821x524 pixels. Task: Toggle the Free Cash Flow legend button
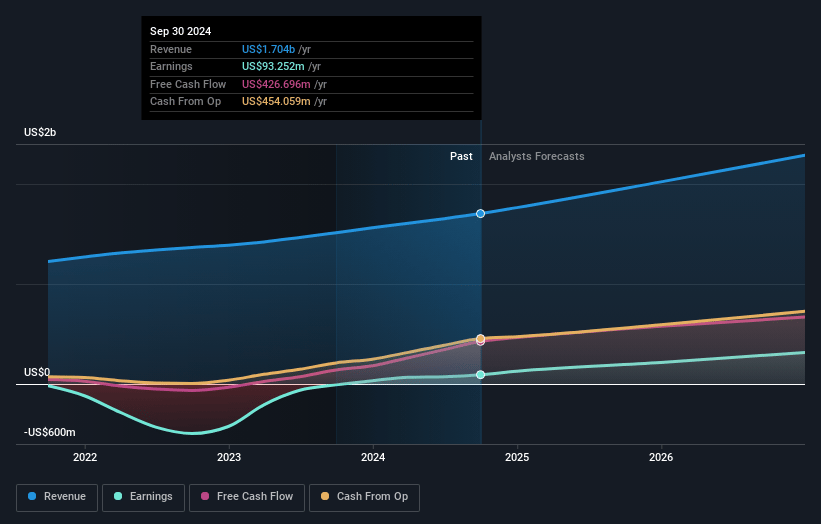tap(247, 497)
